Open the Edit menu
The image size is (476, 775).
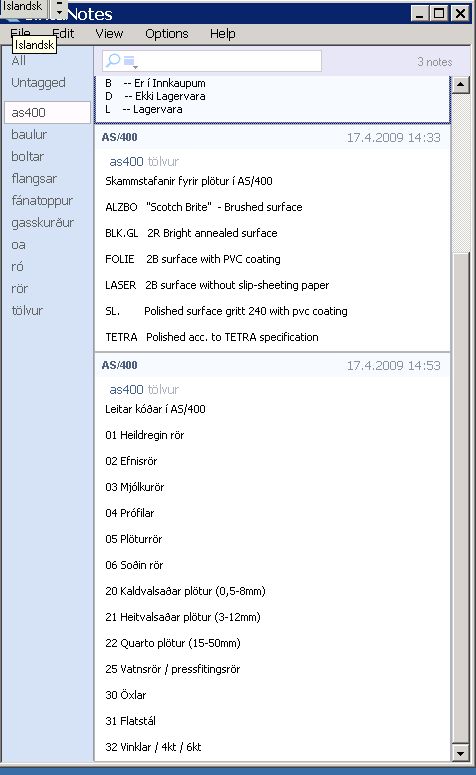coord(64,34)
